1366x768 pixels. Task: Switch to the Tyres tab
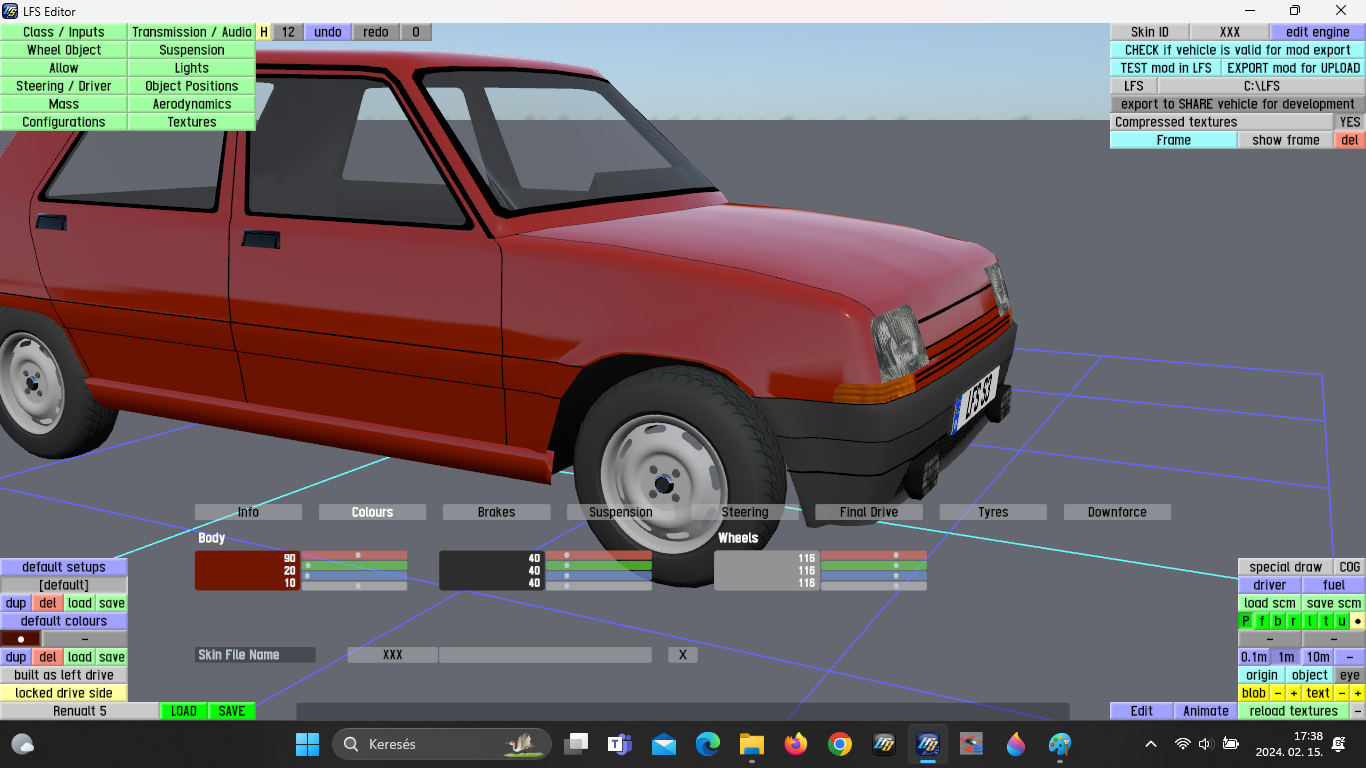pos(993,512)
